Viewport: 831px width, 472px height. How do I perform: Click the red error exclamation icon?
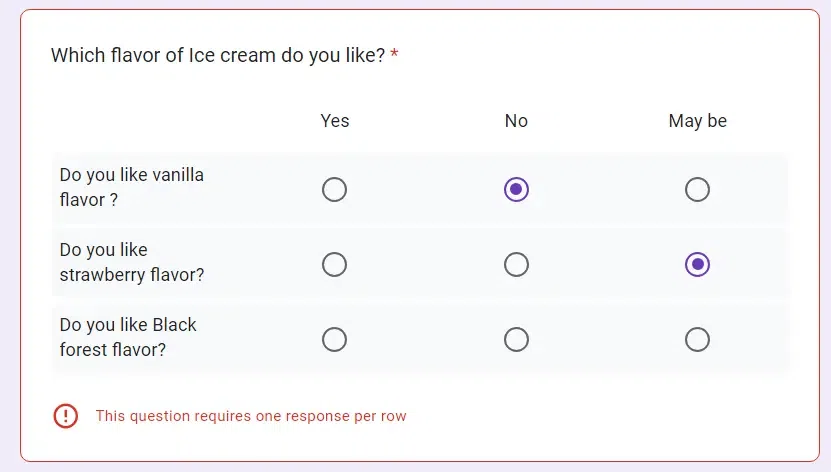click(x=66, y=416)
